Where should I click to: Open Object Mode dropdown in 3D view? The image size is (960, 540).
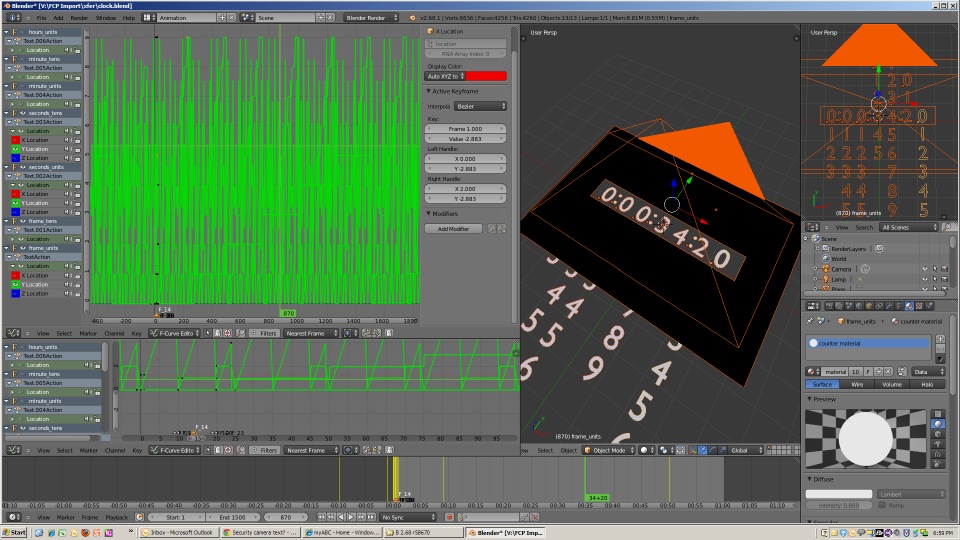coord(609,450)
